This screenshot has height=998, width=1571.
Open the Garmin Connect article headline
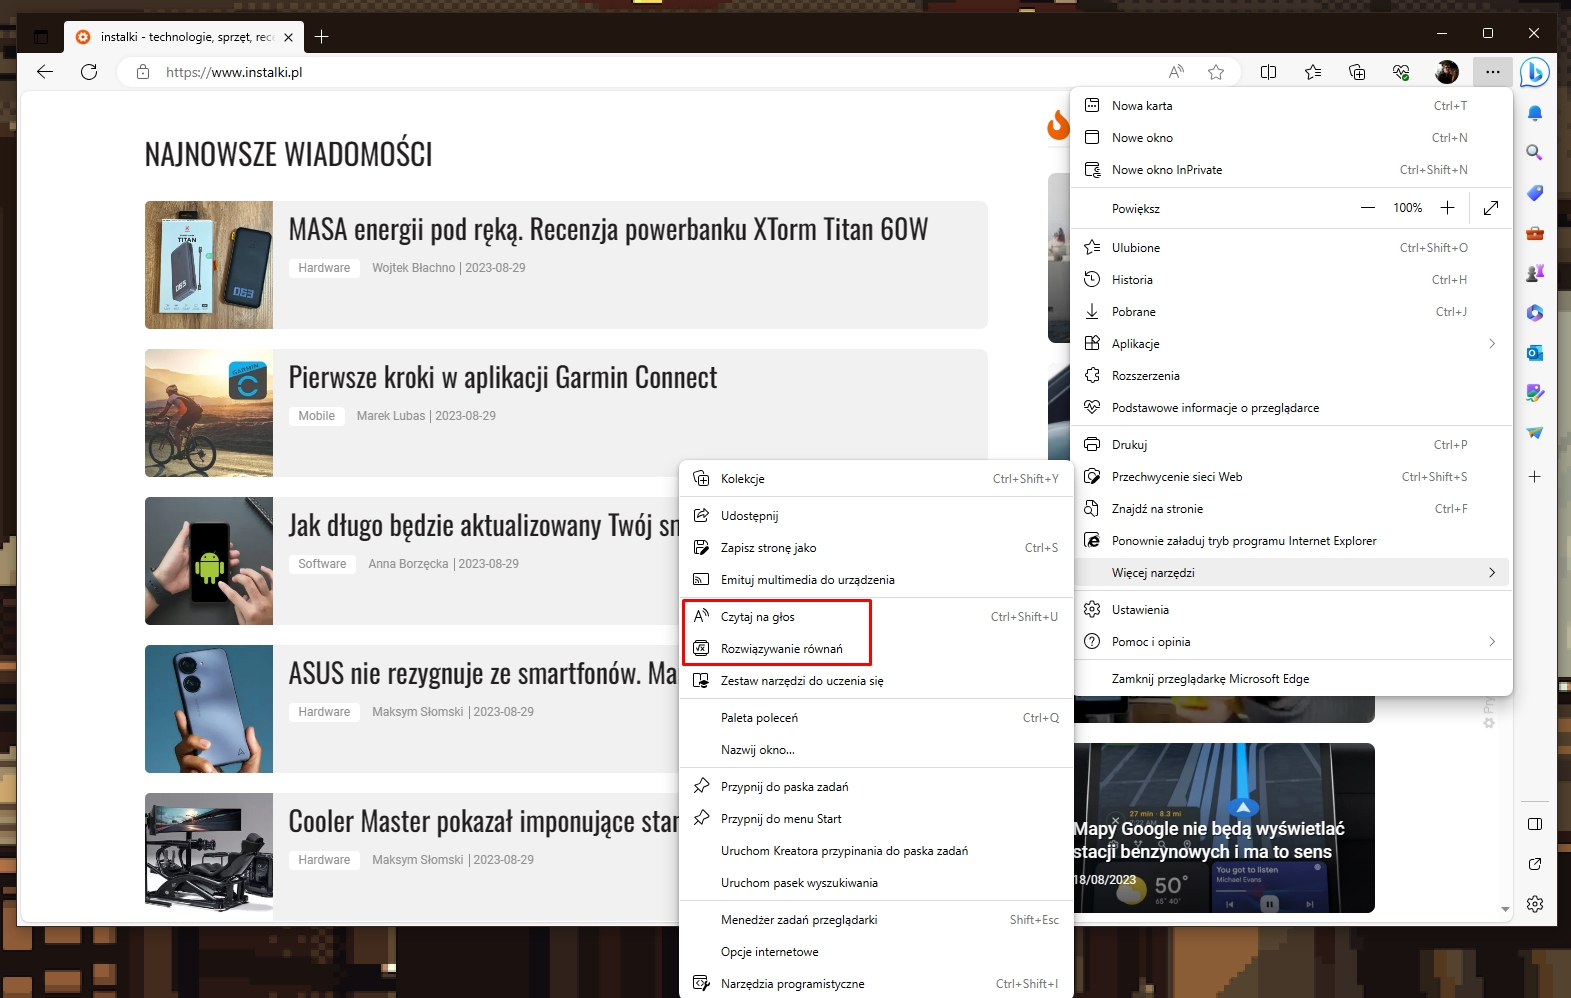502,378
